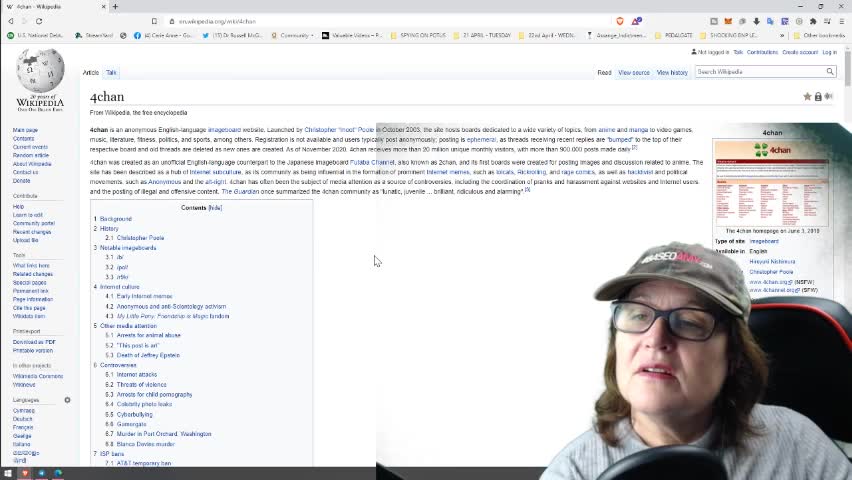Viewport: 852px width, 480px height.
Task: Select the Read tab
Action: pos(604,72)
